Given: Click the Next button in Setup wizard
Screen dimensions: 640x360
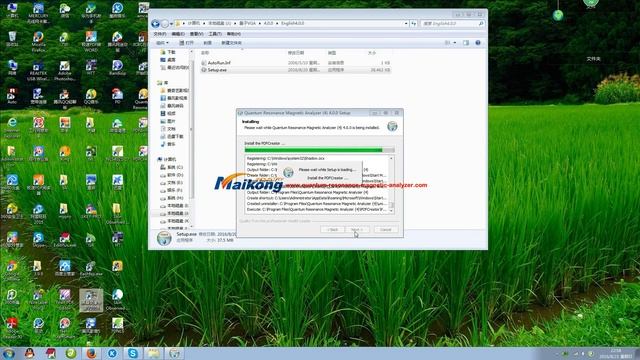Looking at the screenshot, I should (x=357, y=230).
